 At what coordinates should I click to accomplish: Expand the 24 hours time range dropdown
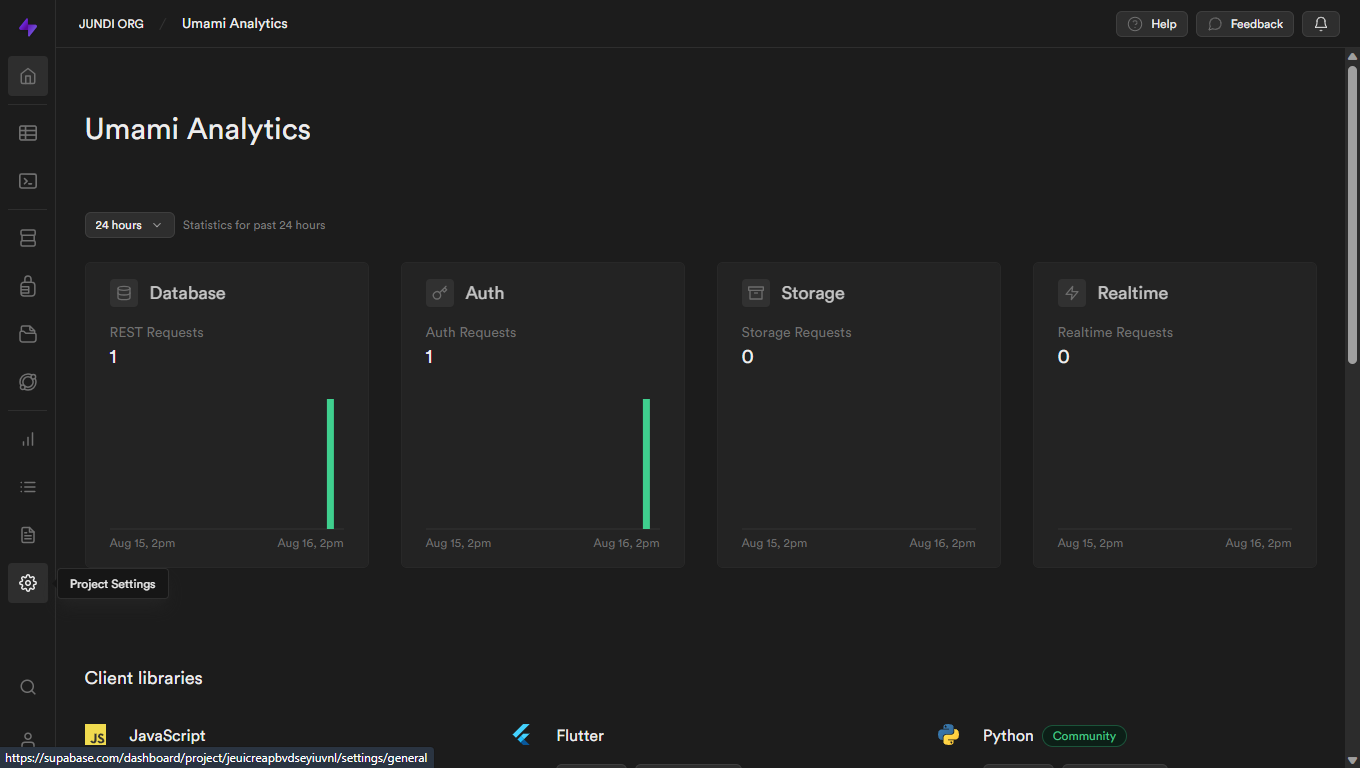tap(130, 225)
